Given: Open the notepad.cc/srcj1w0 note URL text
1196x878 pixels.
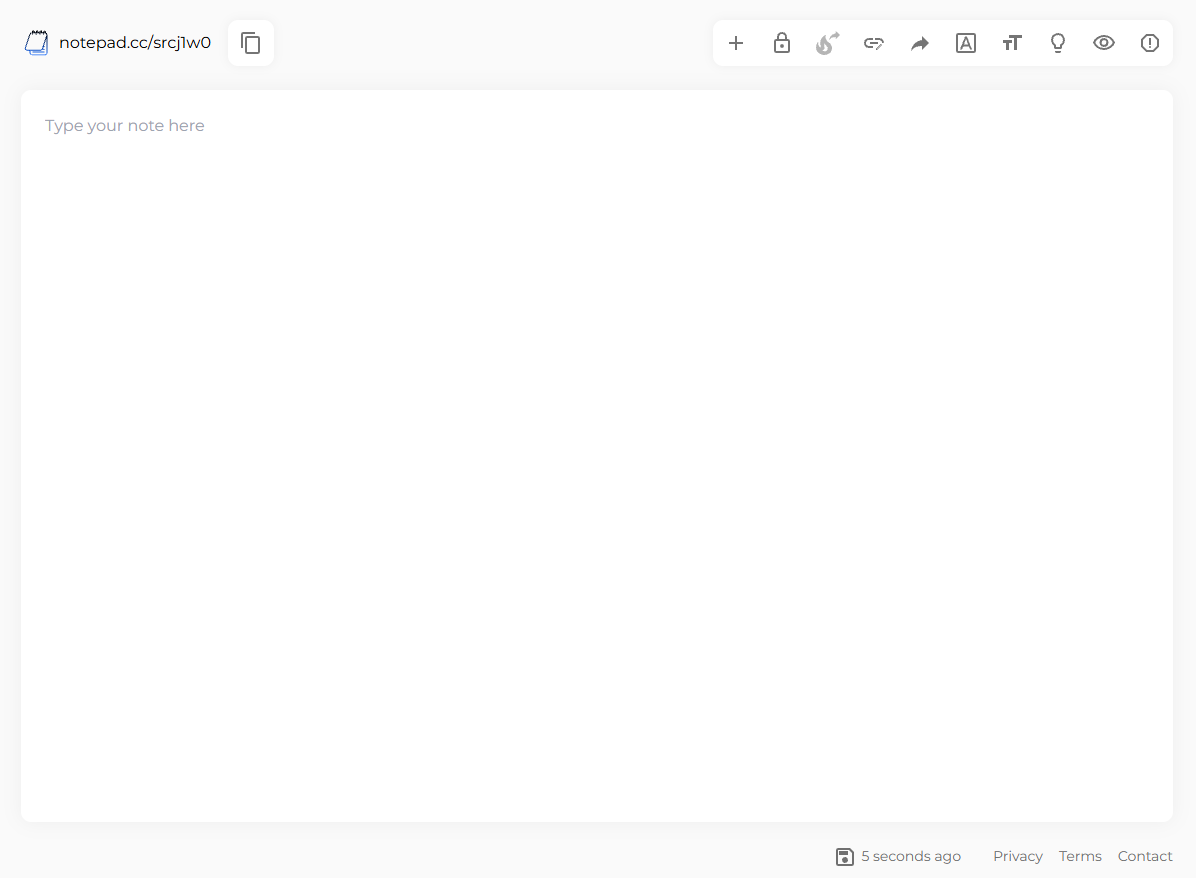Looking at the screenshot, I should pos(135,43).
